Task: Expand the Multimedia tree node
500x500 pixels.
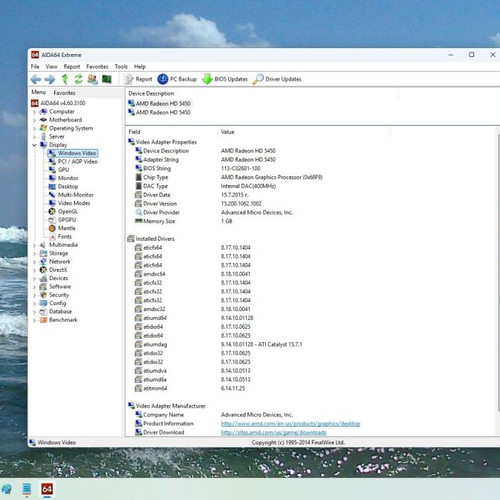Action: coord(34,245)
